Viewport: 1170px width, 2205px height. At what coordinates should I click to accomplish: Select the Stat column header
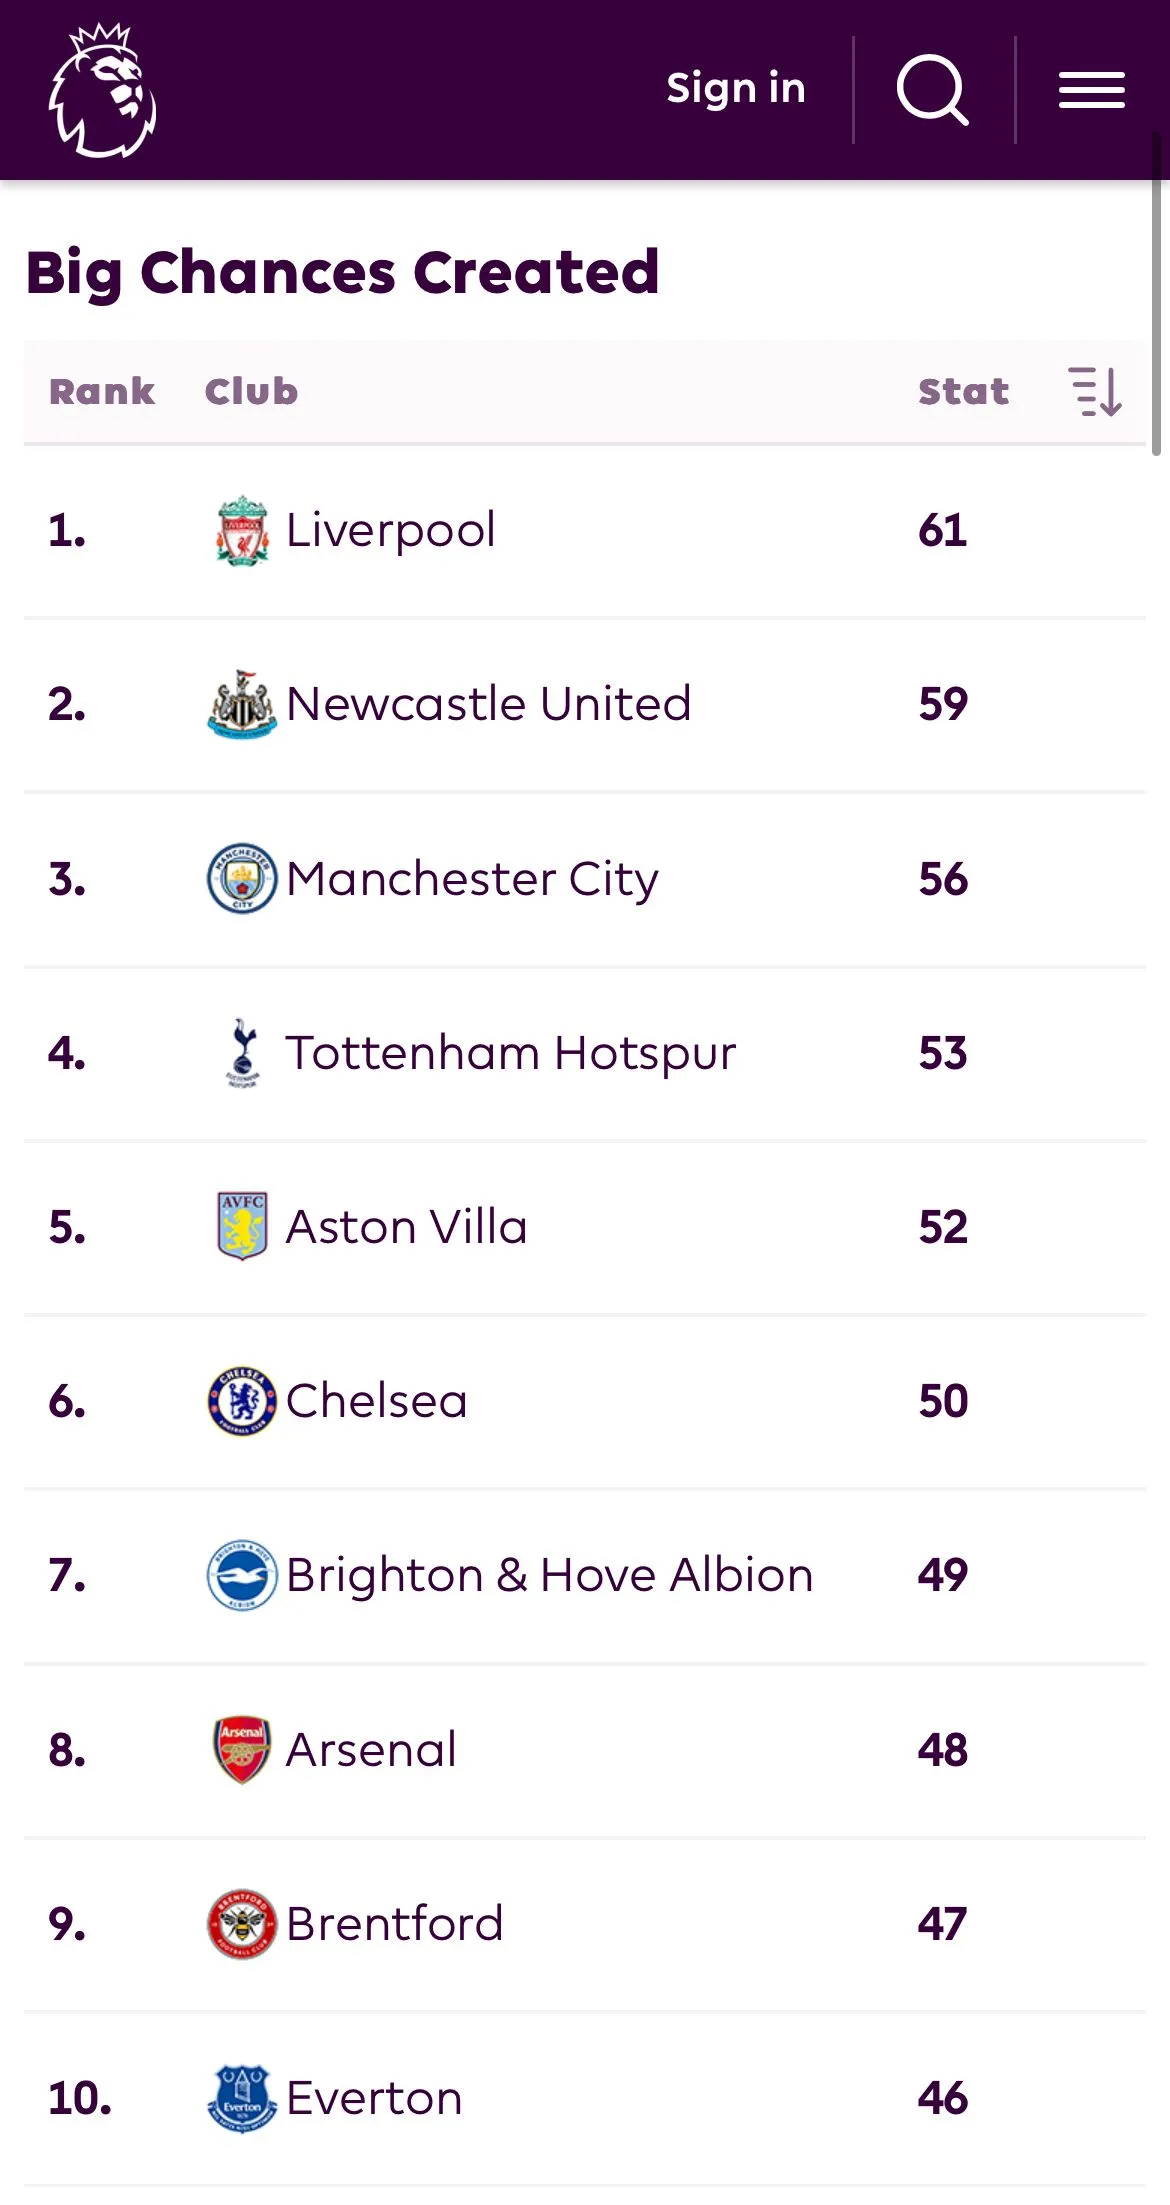click(963, 391)
